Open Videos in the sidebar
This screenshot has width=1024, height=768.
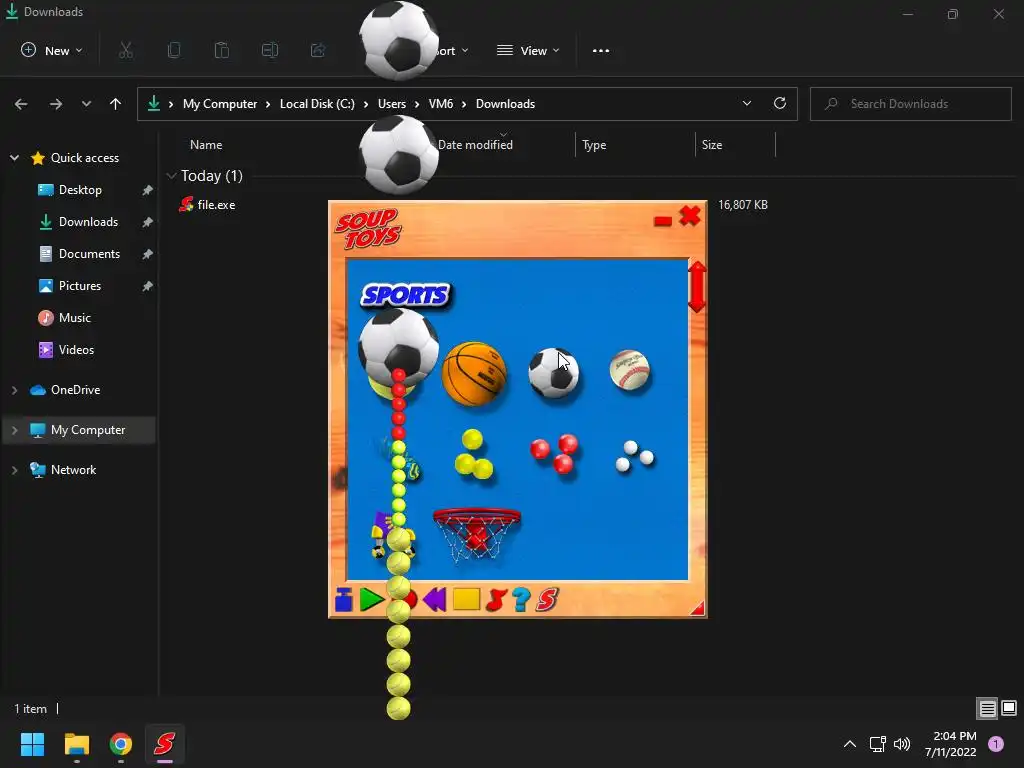(76, 350)
